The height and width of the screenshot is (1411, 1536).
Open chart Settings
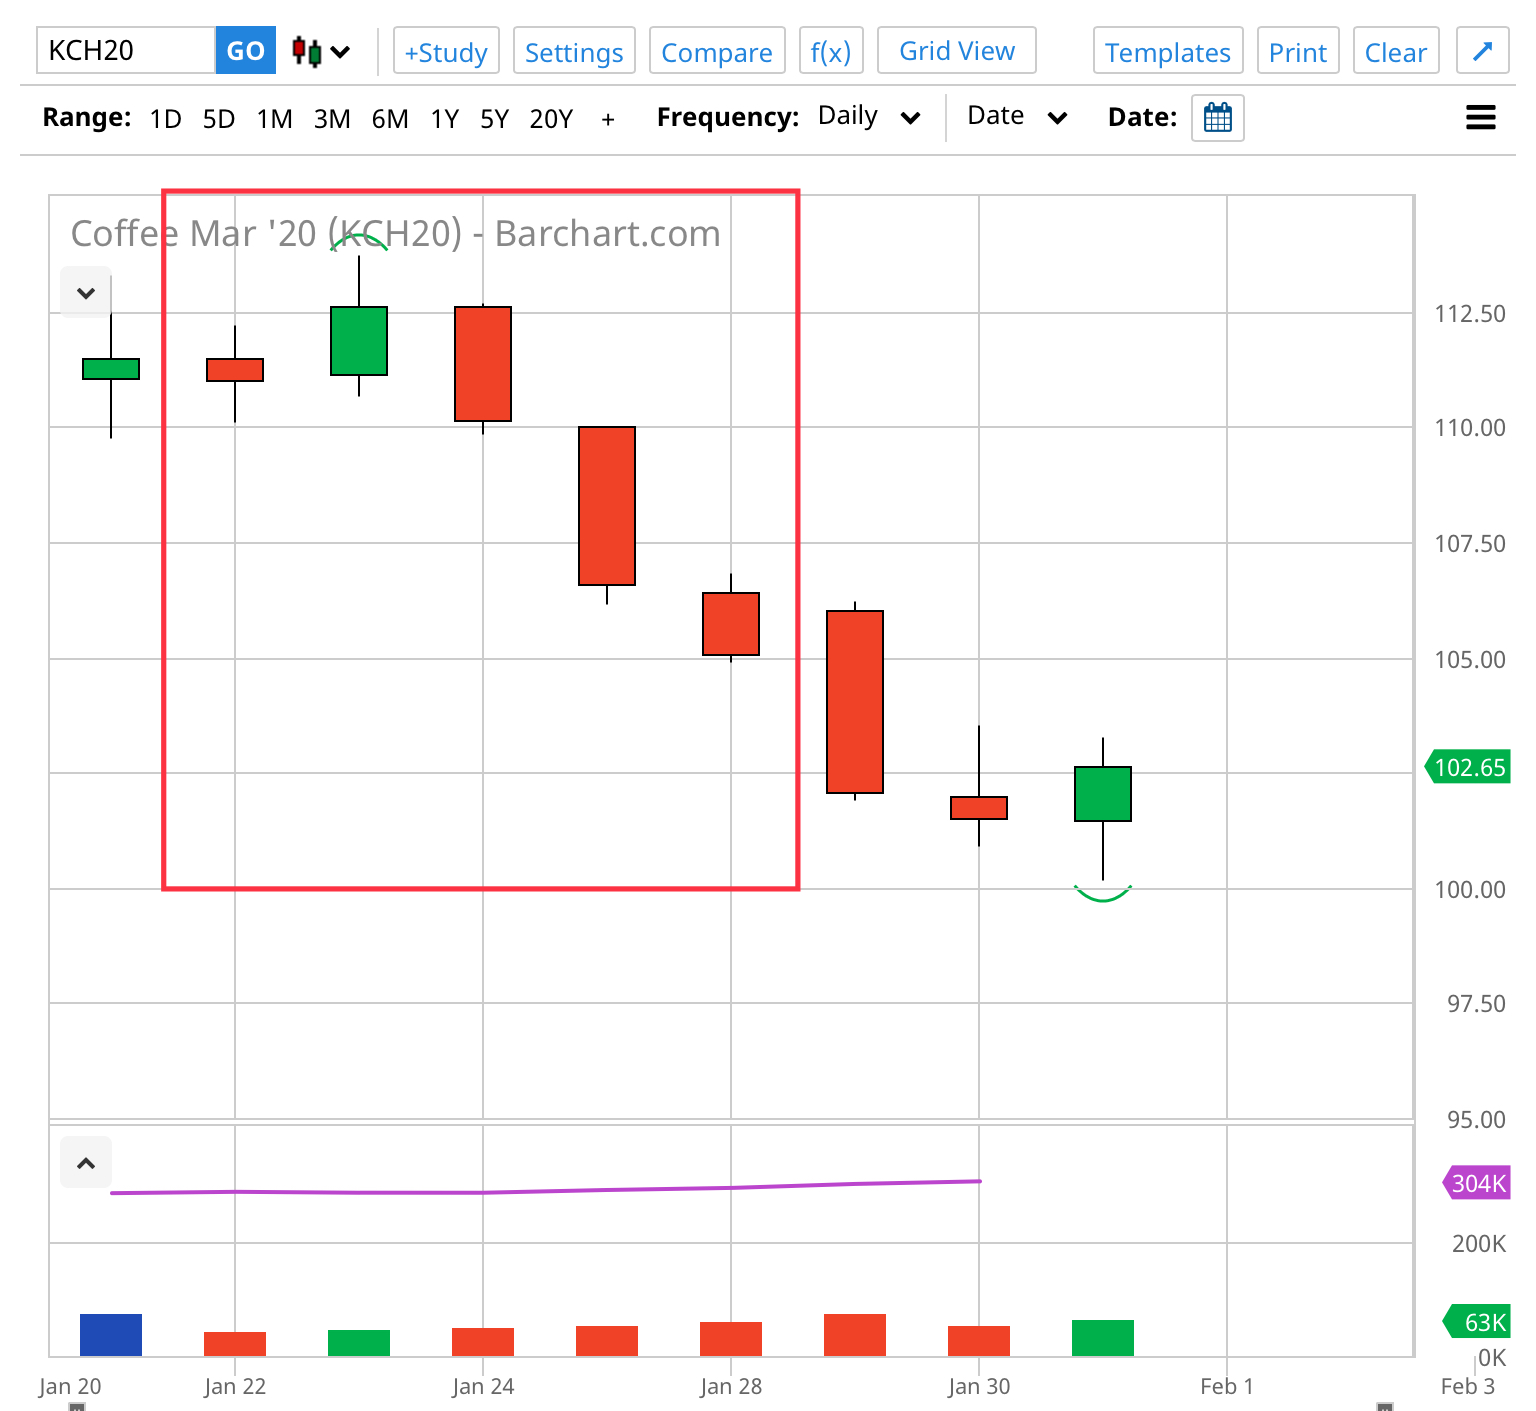coord(574,51)
